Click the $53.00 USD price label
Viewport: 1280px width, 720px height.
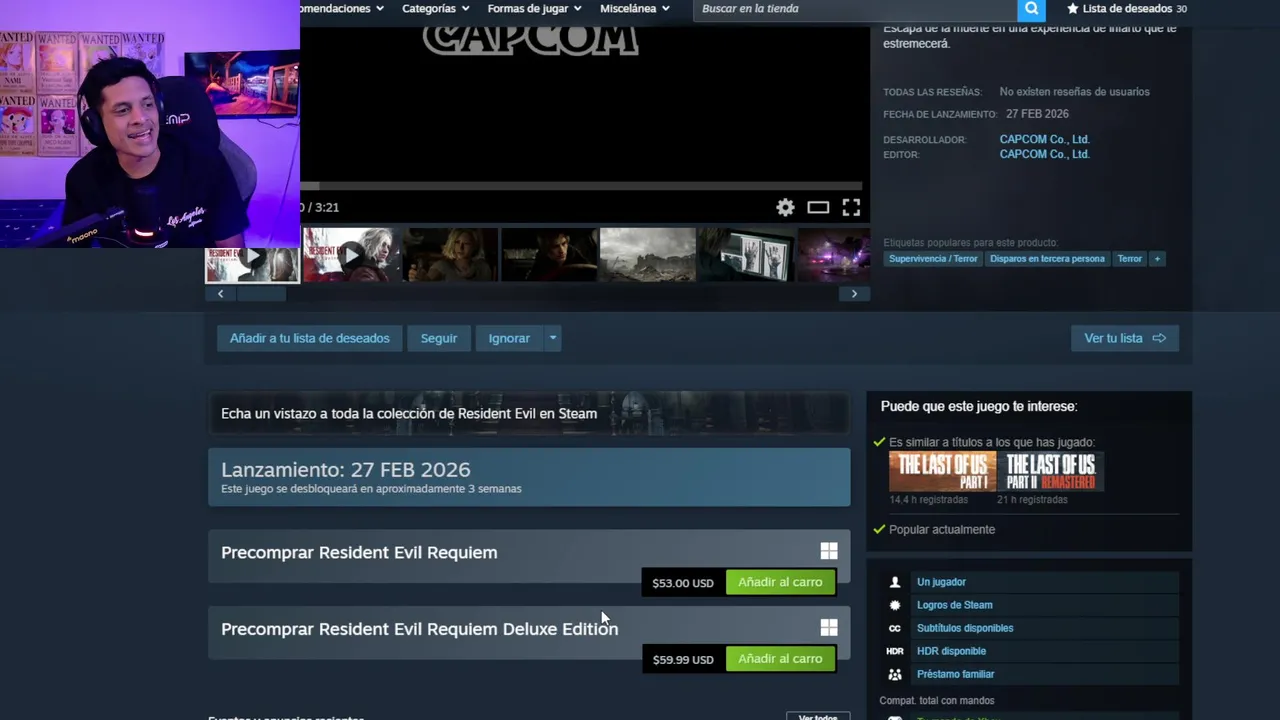tap(683, 583)
